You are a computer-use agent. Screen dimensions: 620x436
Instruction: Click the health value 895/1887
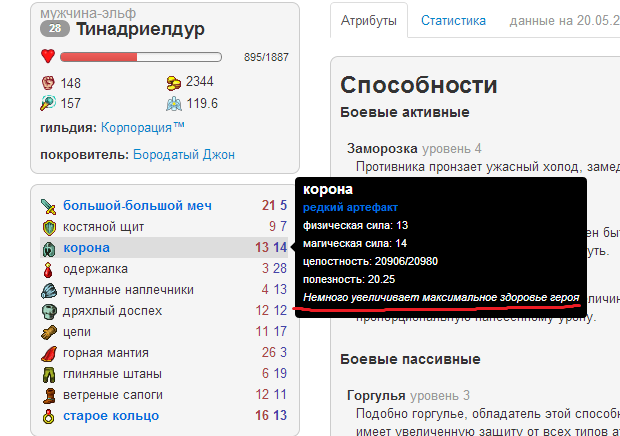click(266, 57)
